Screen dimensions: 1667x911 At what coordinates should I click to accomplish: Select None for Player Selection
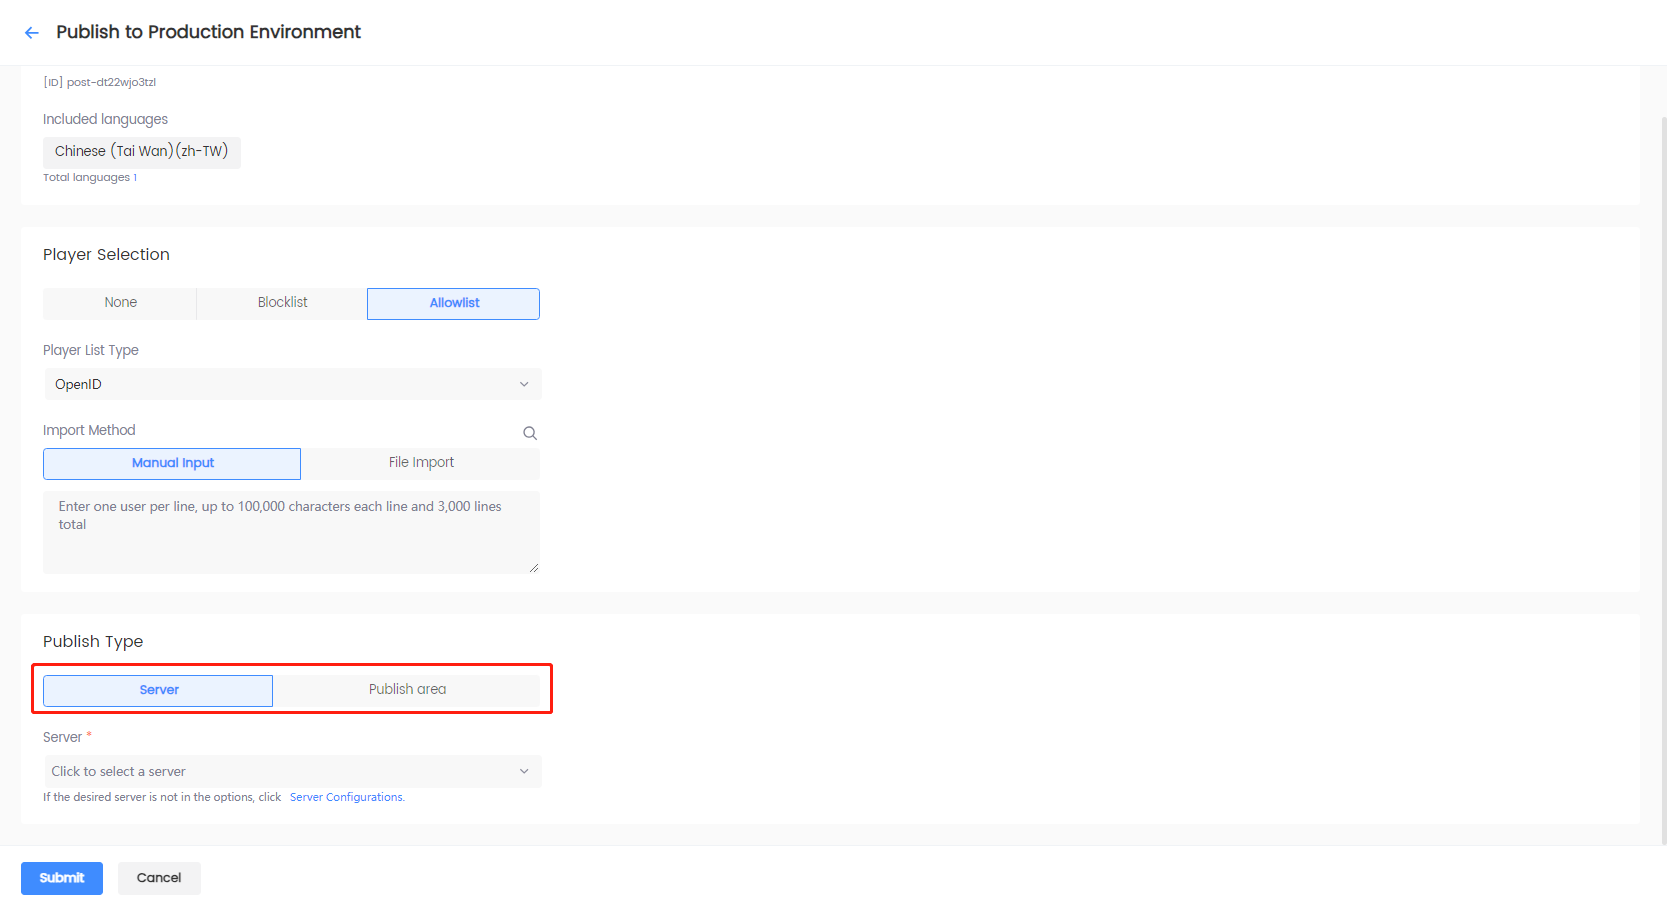120,303
